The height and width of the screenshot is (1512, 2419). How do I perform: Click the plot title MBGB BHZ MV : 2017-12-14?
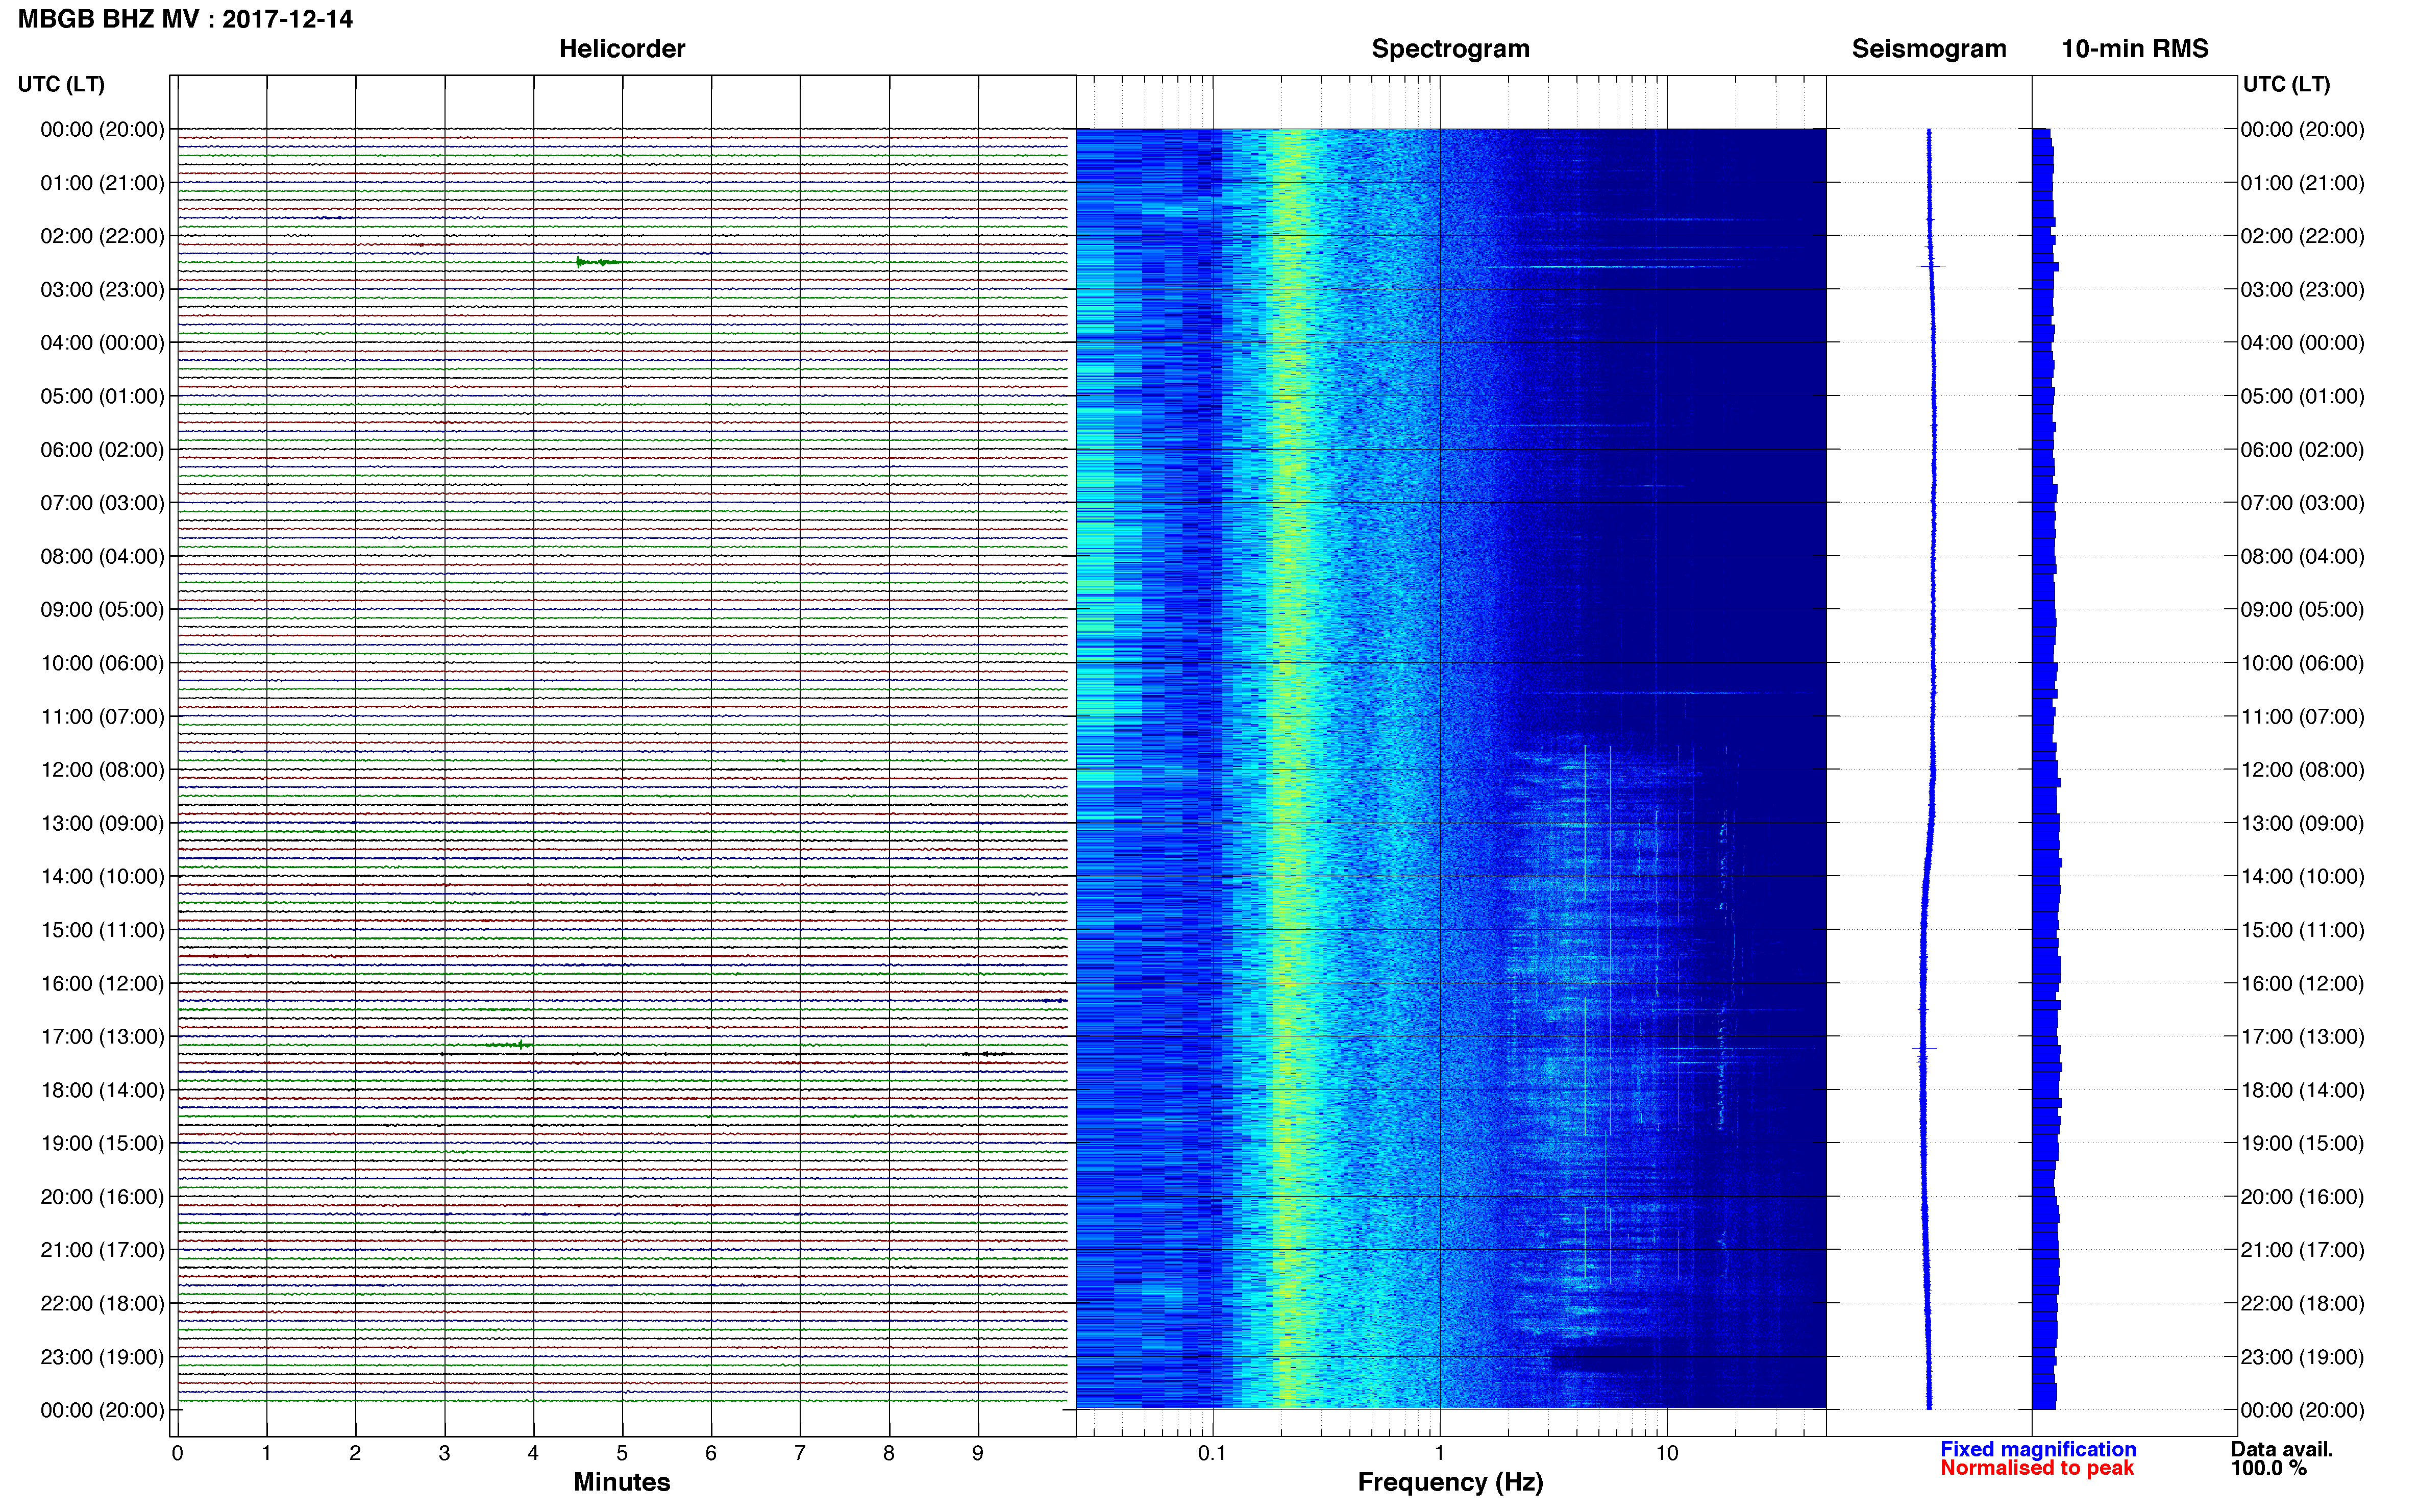(186, 19)
